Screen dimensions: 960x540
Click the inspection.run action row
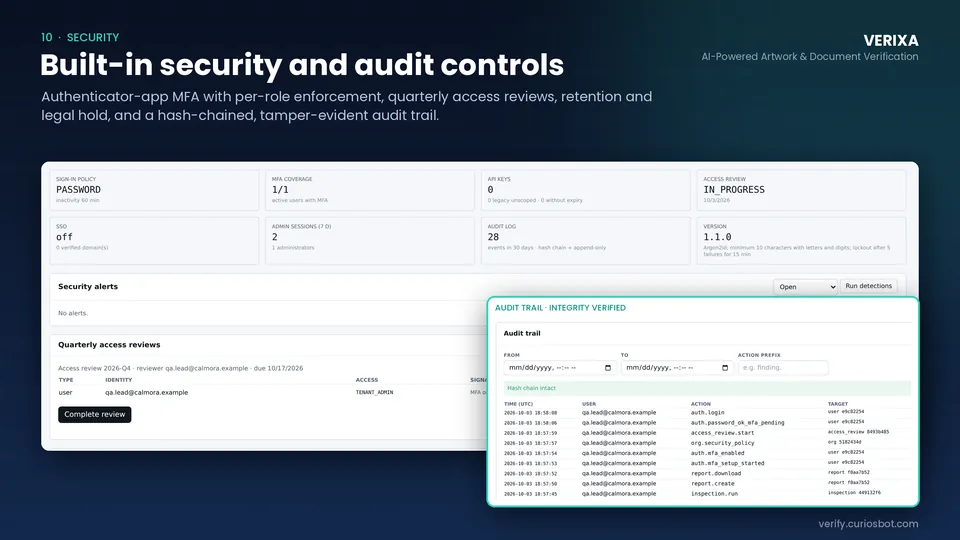[x=707, y=493]
